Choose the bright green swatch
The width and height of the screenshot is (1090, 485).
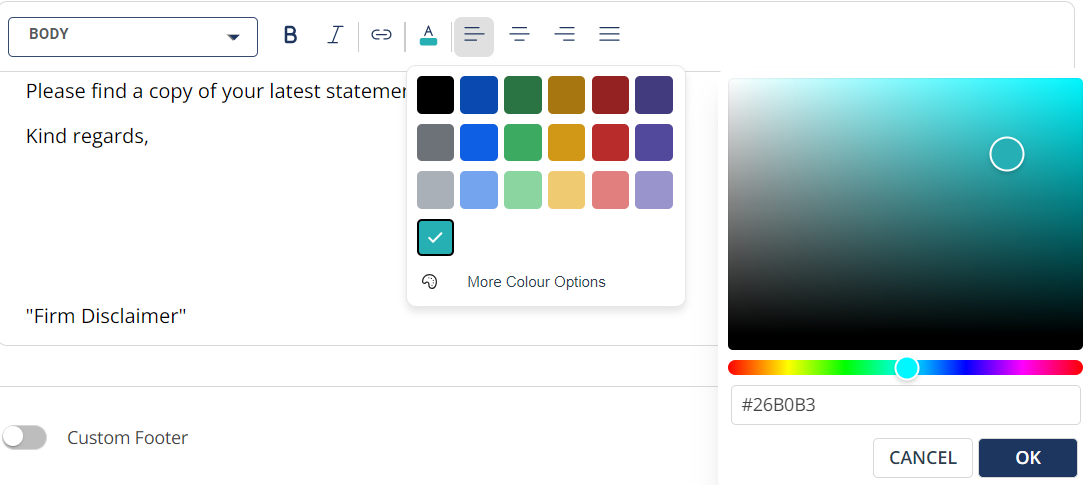[523, 142]
